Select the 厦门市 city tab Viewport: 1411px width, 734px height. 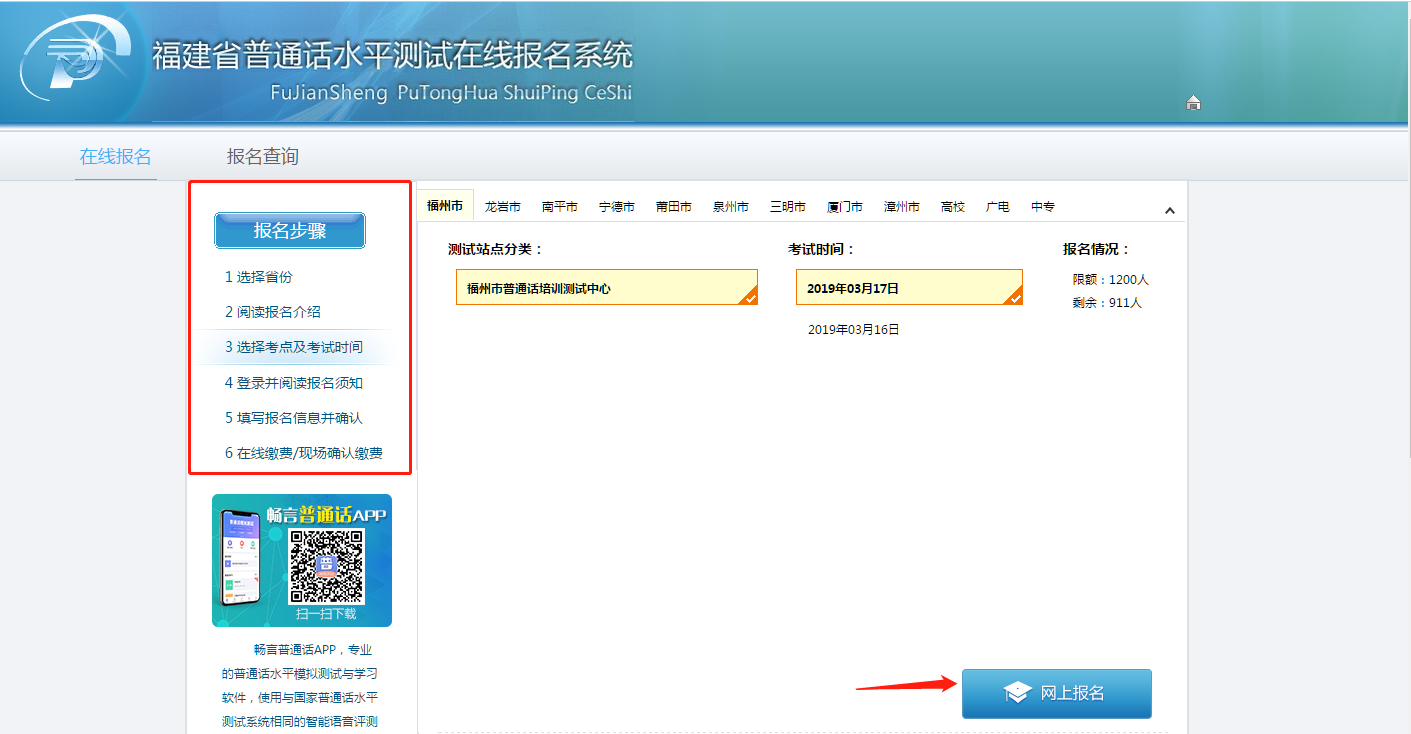point(845,207)
